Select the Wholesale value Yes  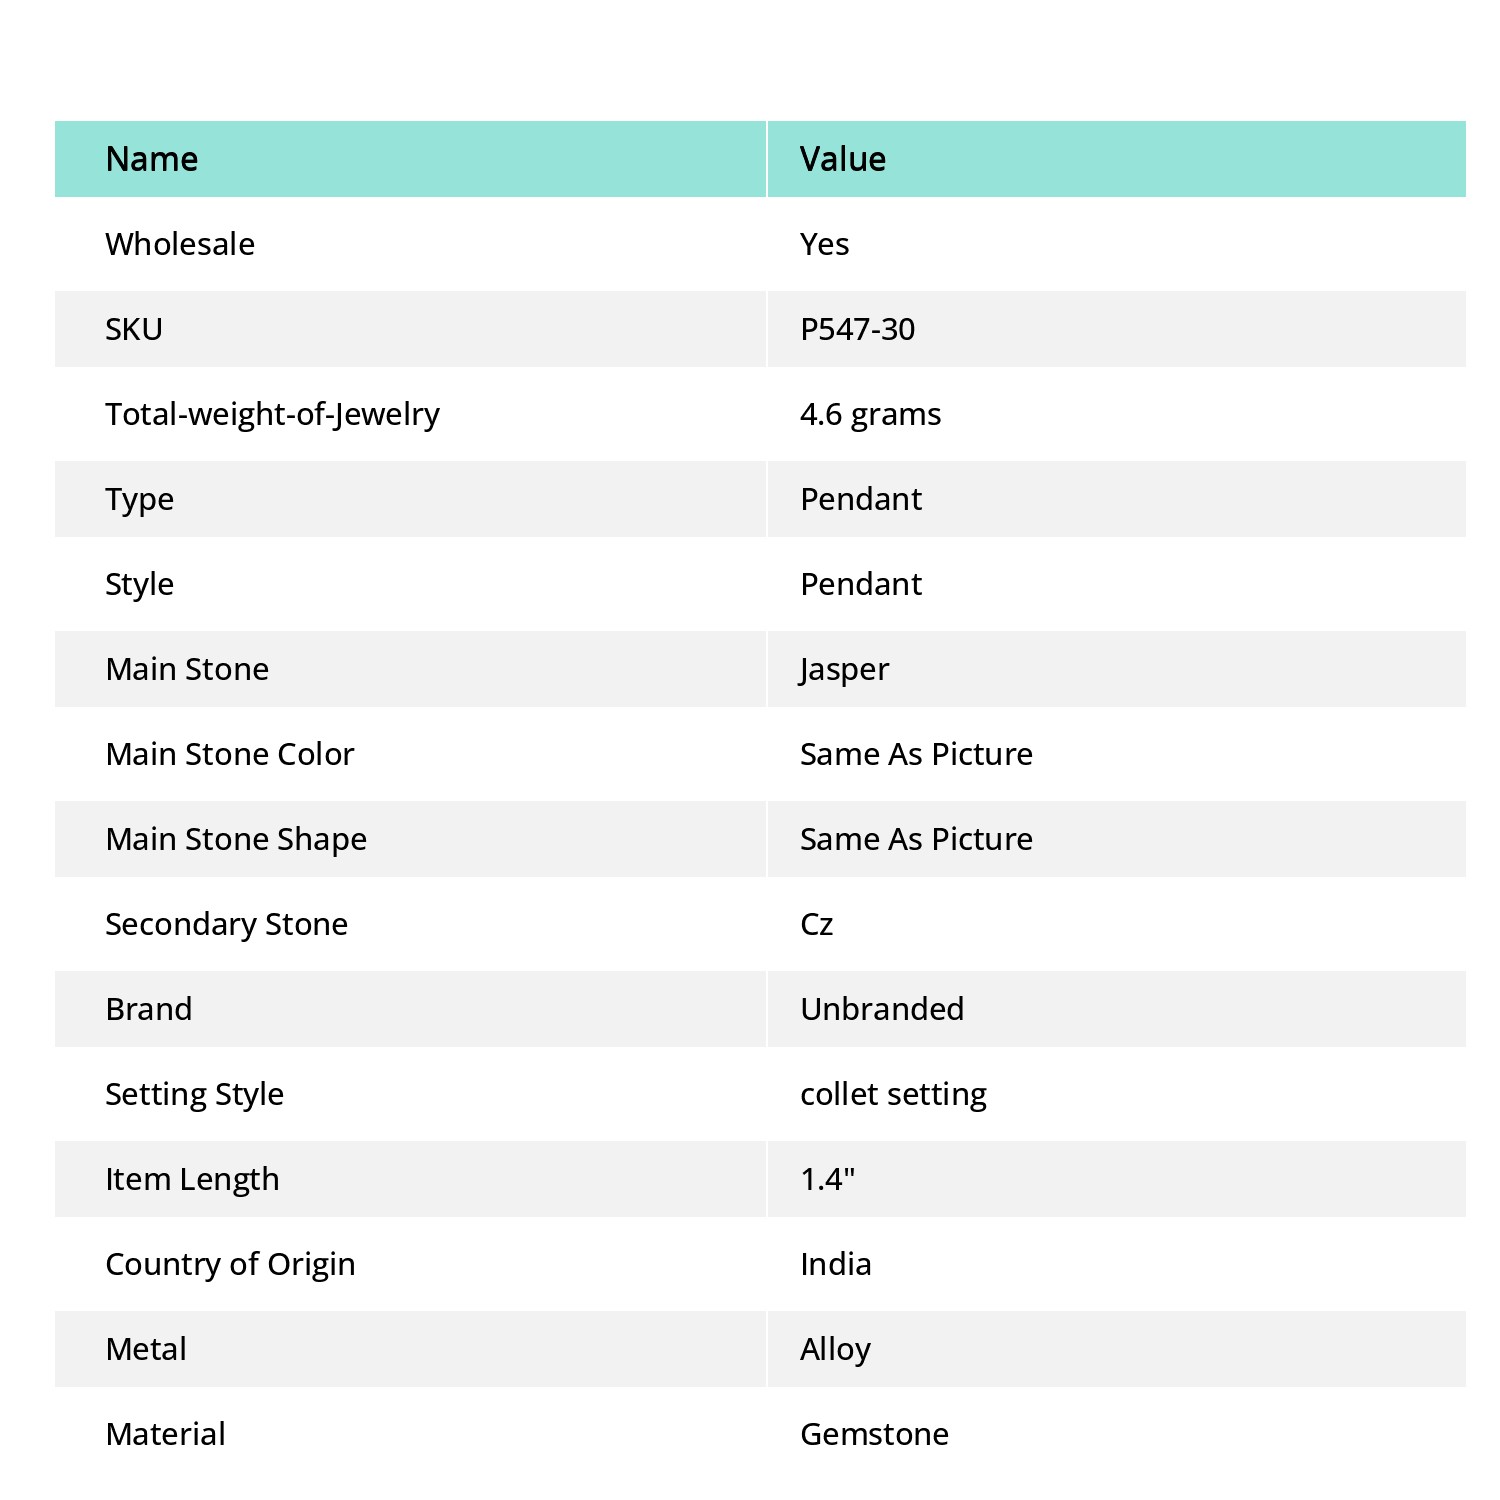click(824, 244)
